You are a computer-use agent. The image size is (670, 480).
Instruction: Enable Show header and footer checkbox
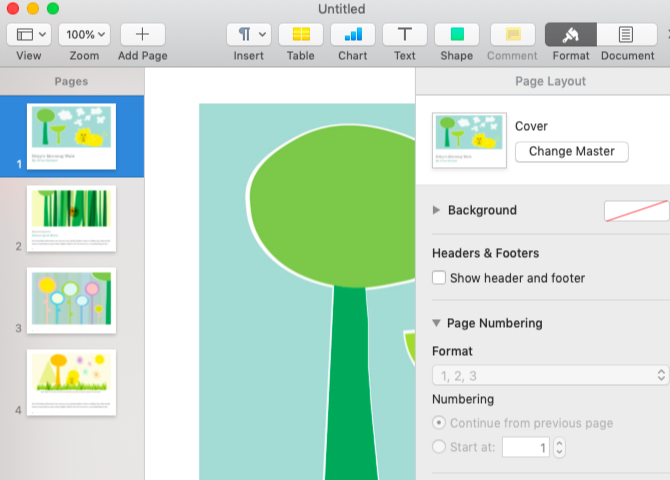click(x=439, y=278)
